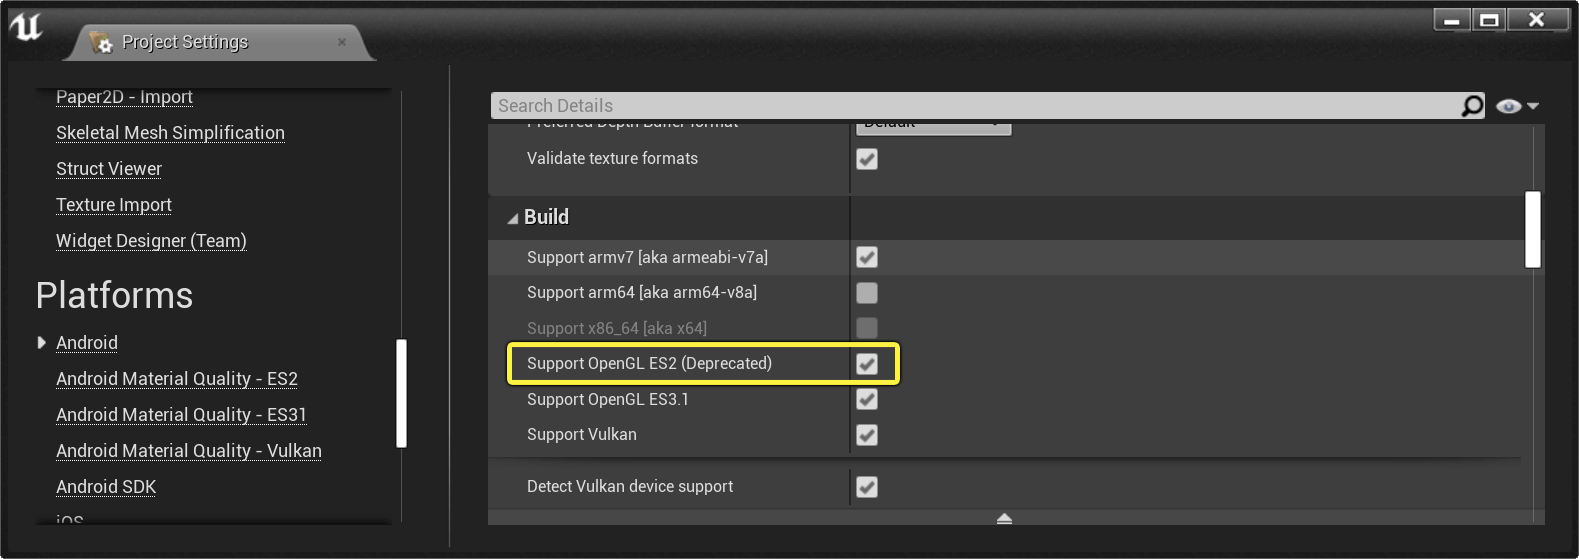
Task: Disable Support Vulkan checkbox
Action: (x=867, y=435)
